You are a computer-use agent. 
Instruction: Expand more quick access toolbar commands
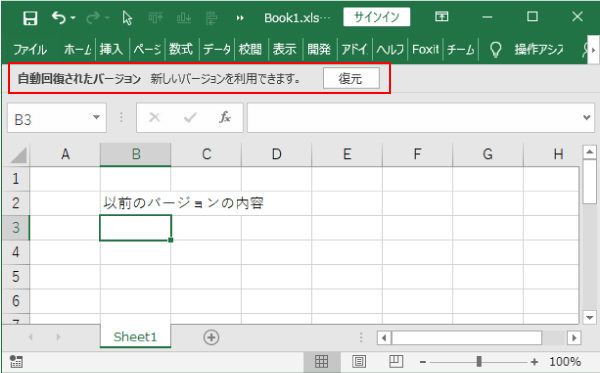[x=240, y=18]
